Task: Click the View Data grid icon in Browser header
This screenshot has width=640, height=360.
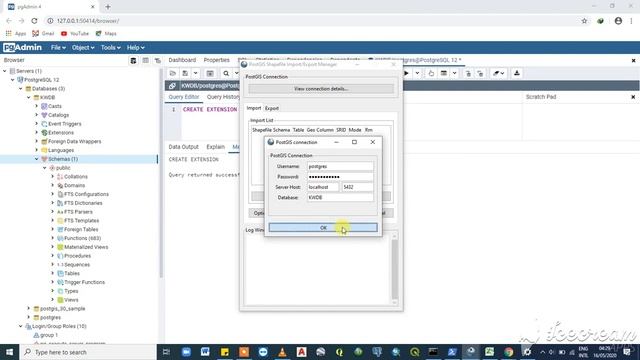Action: (146, 60)
